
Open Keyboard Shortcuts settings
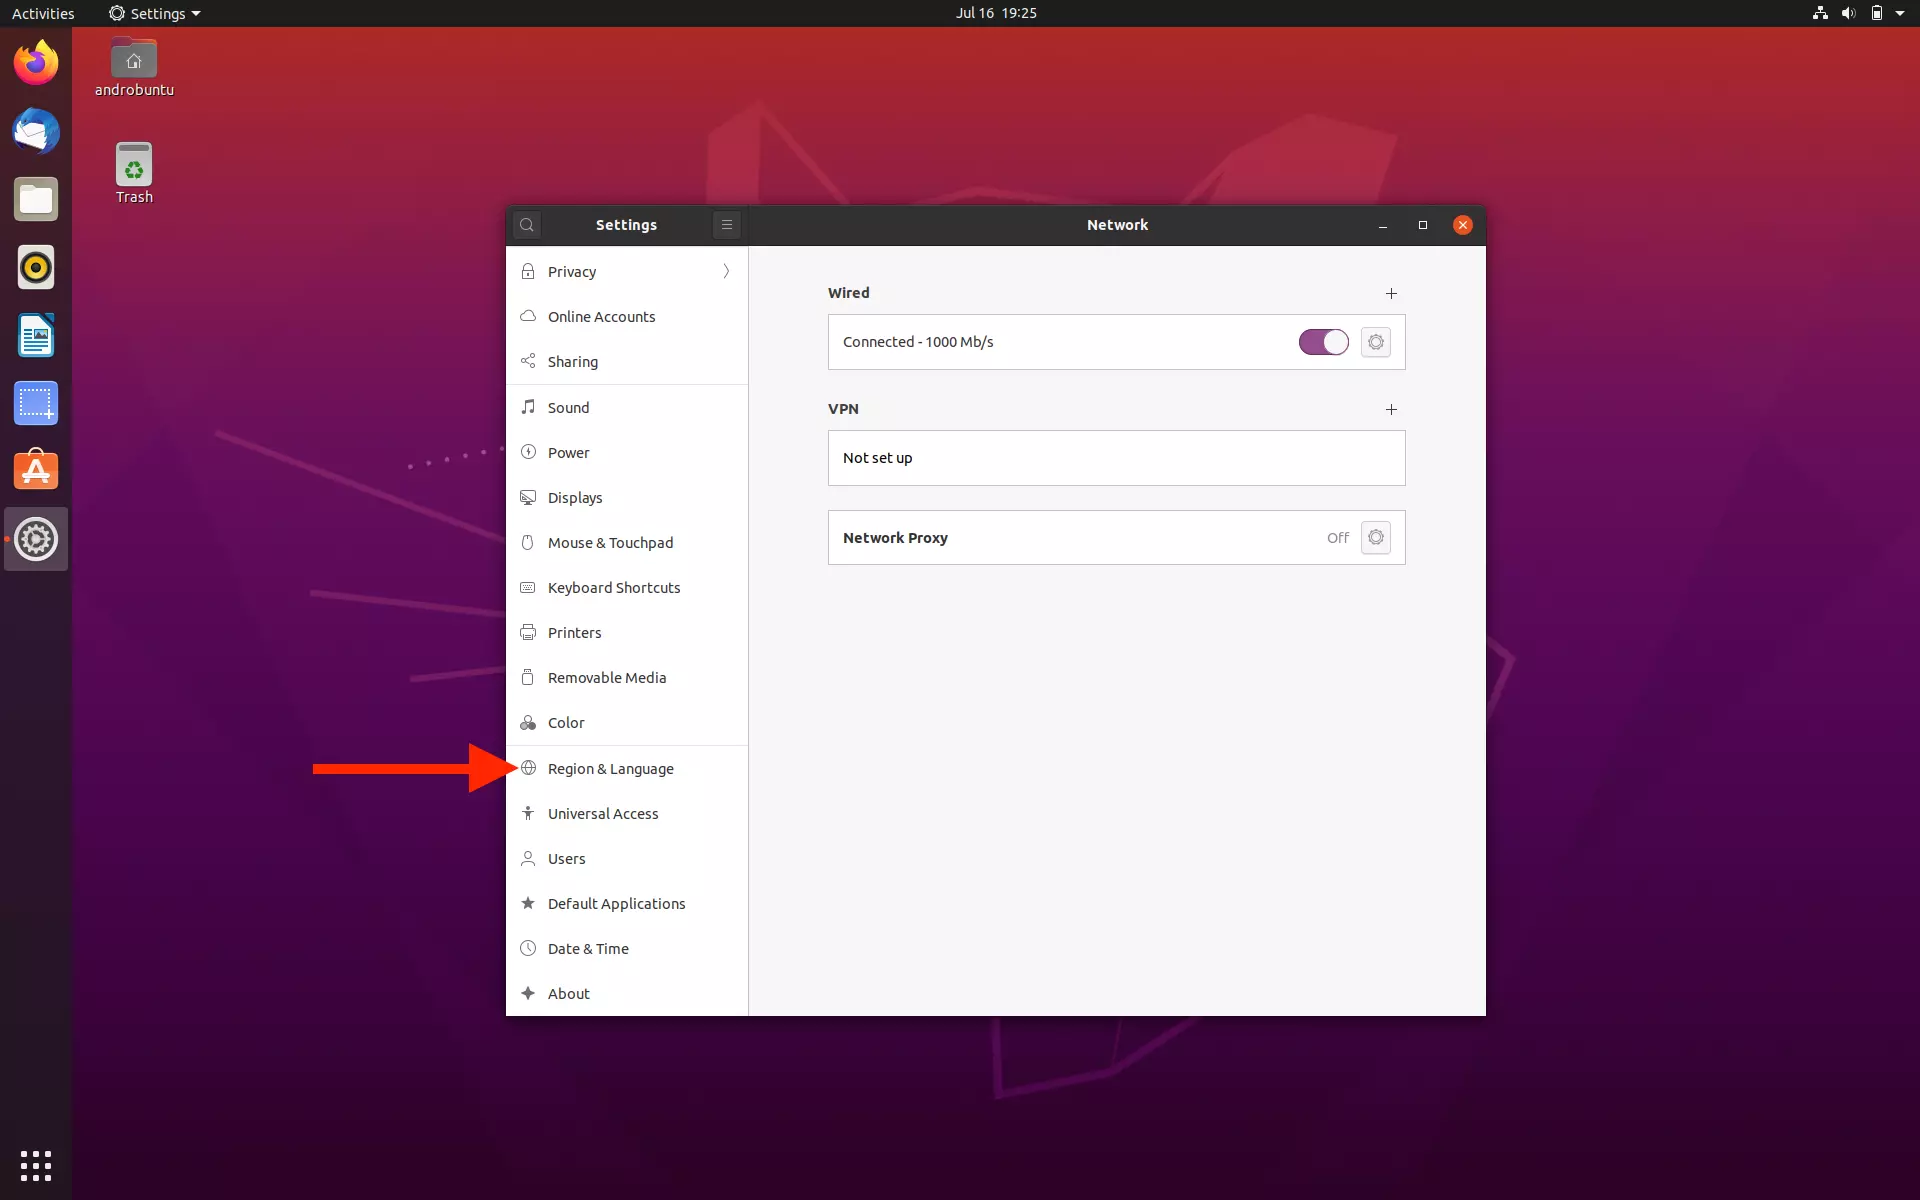(x=613, y=587)
